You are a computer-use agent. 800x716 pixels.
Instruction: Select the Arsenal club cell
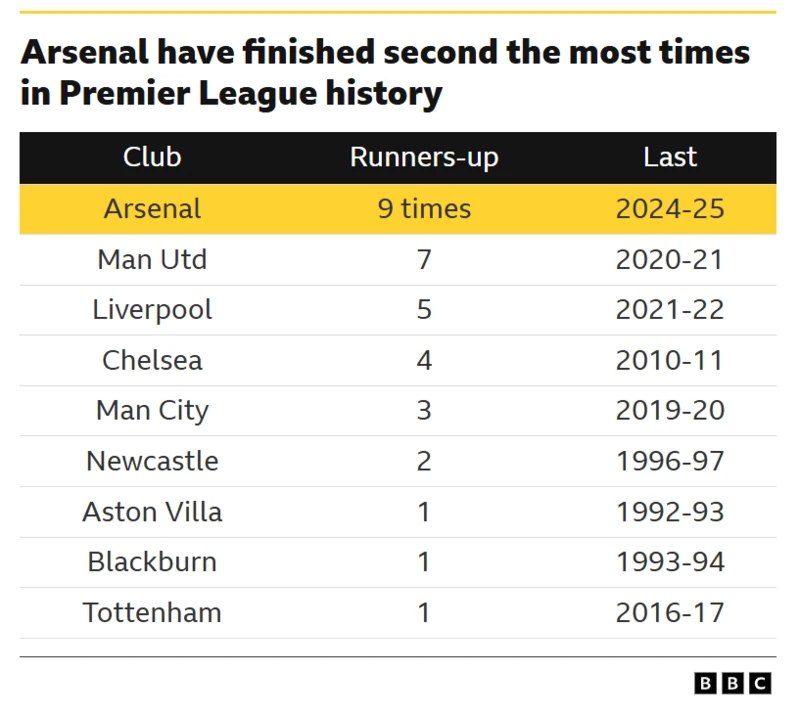[x=152, y=208]
